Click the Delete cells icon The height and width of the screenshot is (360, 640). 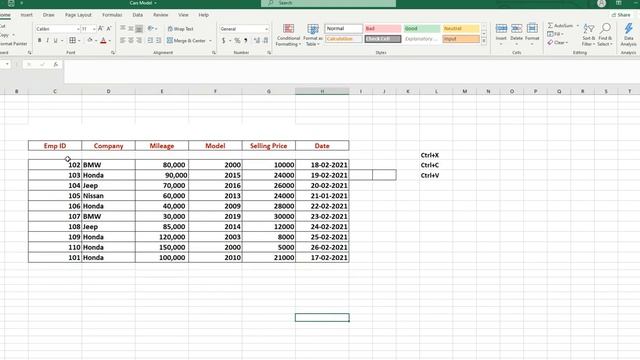pos(516,29)
